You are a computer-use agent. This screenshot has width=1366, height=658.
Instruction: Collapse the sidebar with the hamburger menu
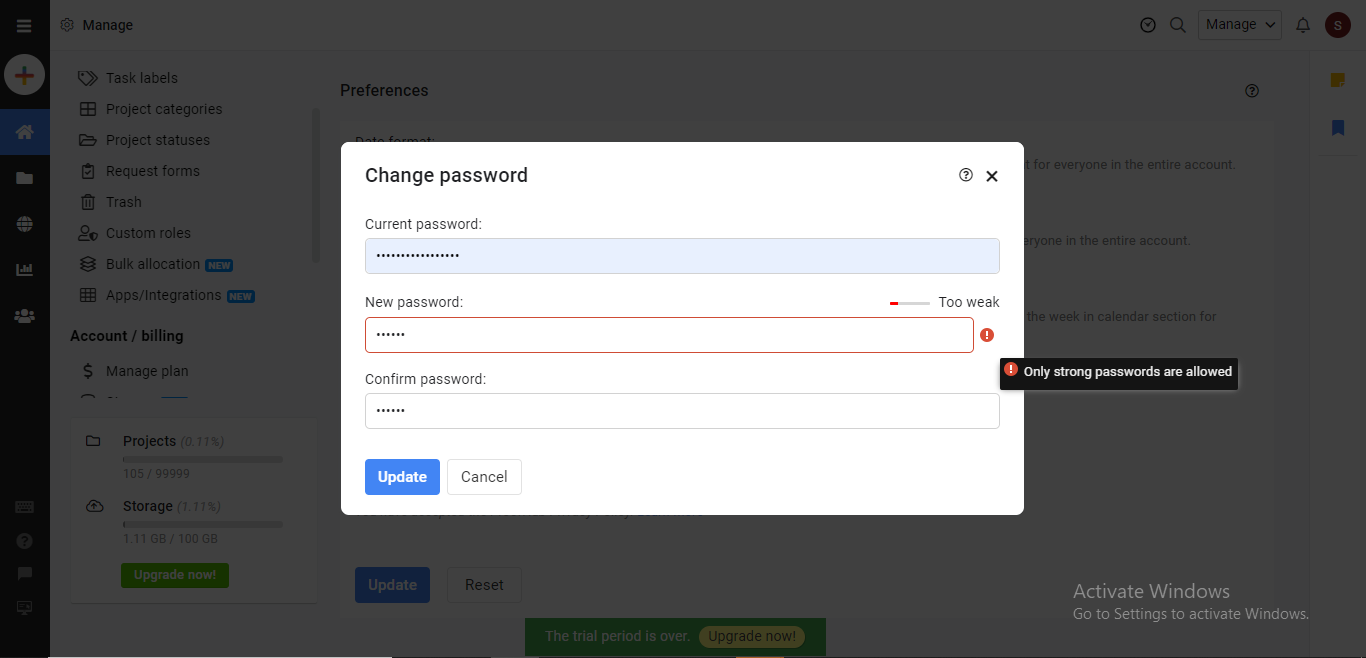coord(24,24)
